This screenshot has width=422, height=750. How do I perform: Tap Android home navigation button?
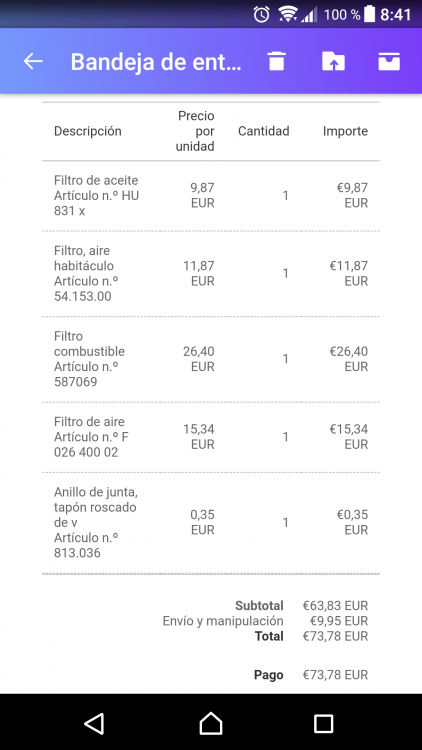[x=211, y=723]
